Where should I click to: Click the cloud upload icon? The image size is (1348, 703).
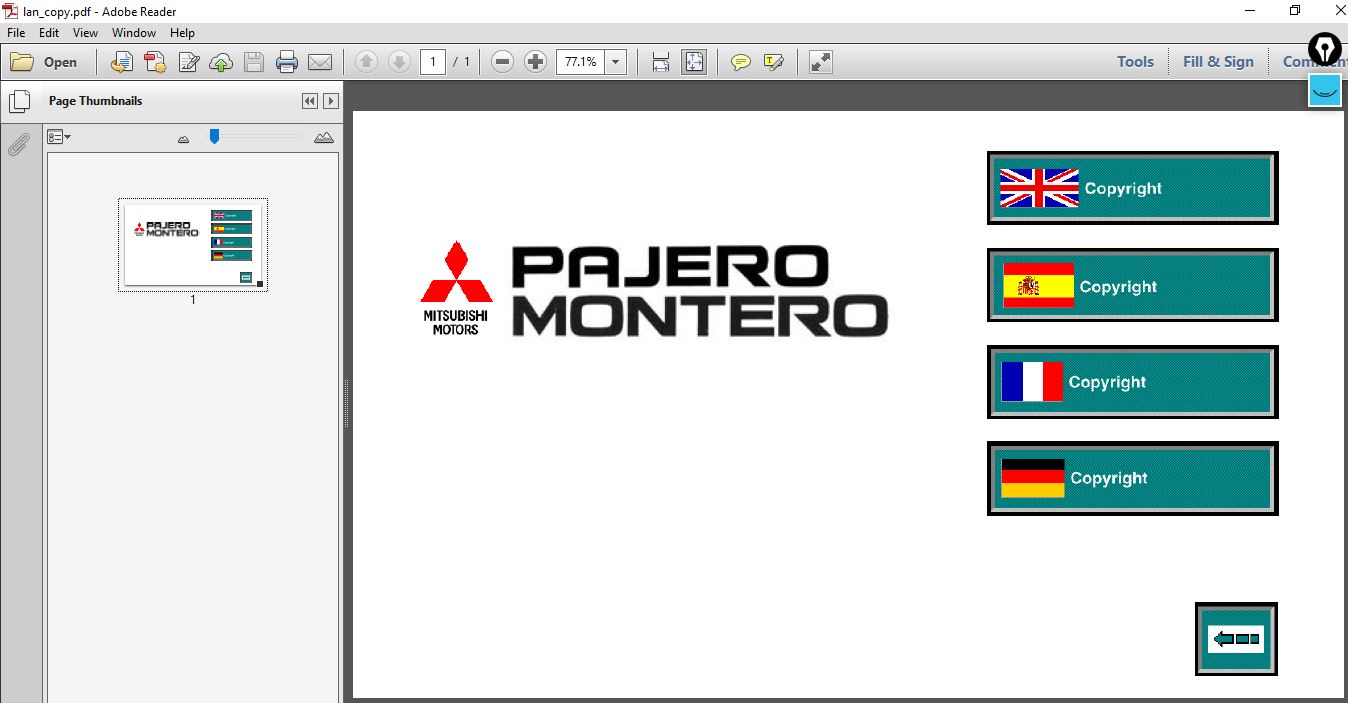[x=221, y=62]
